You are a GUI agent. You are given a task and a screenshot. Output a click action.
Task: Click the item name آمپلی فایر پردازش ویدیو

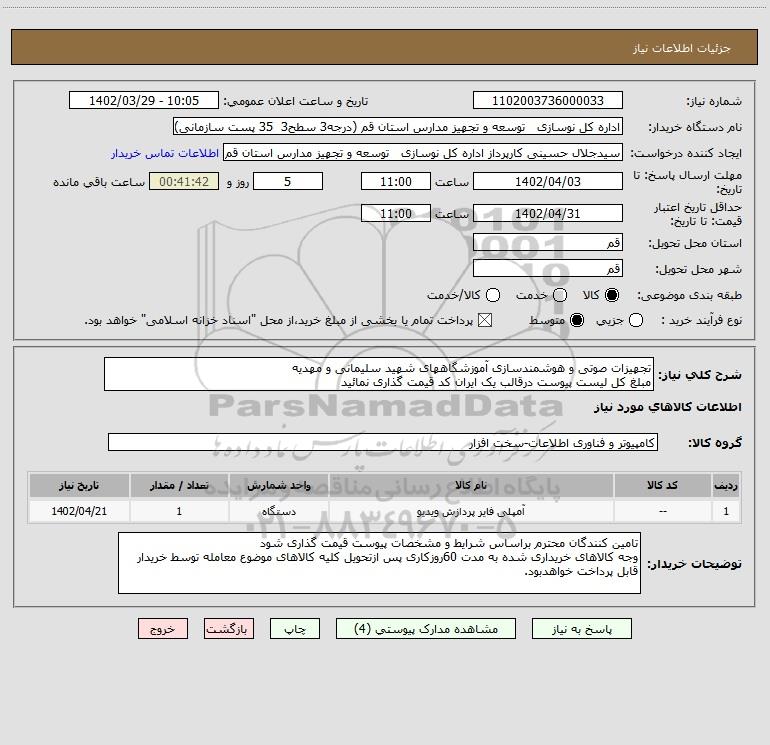pos(470,512)
